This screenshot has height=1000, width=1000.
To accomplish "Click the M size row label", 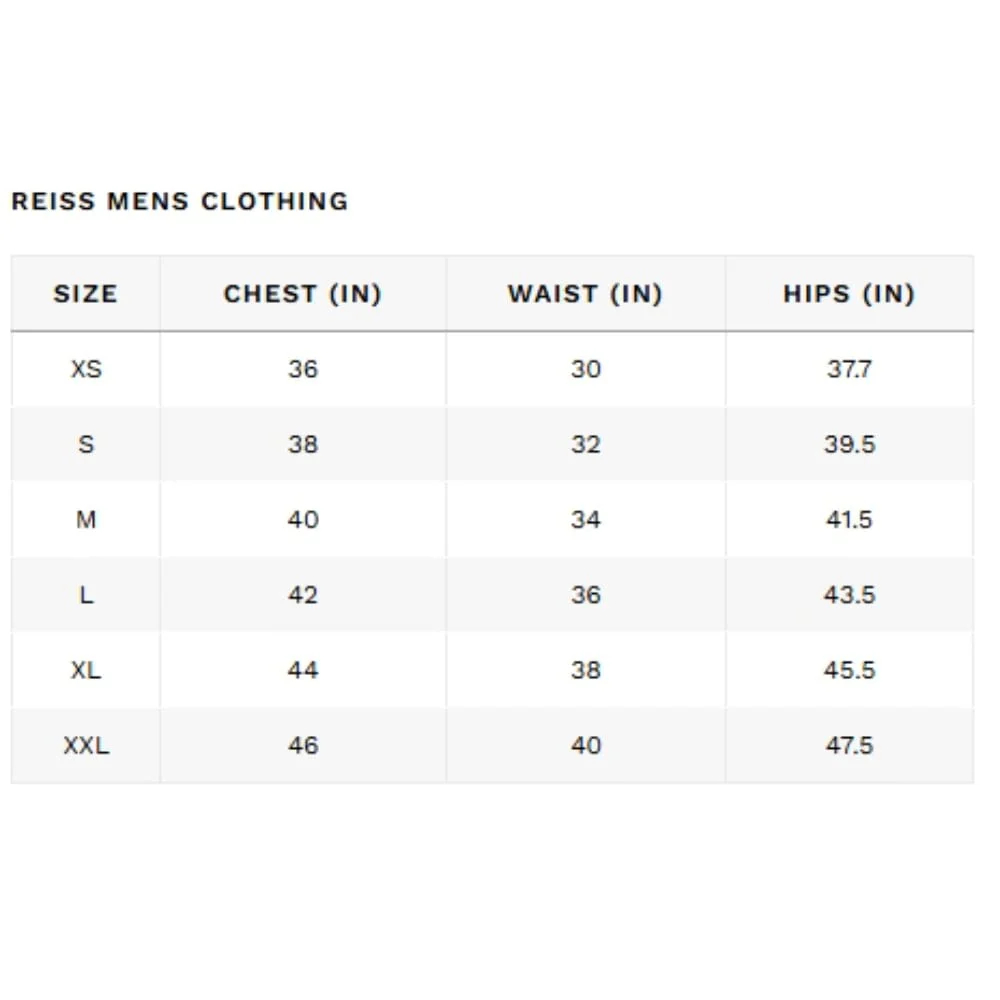I will pos(86,520).
